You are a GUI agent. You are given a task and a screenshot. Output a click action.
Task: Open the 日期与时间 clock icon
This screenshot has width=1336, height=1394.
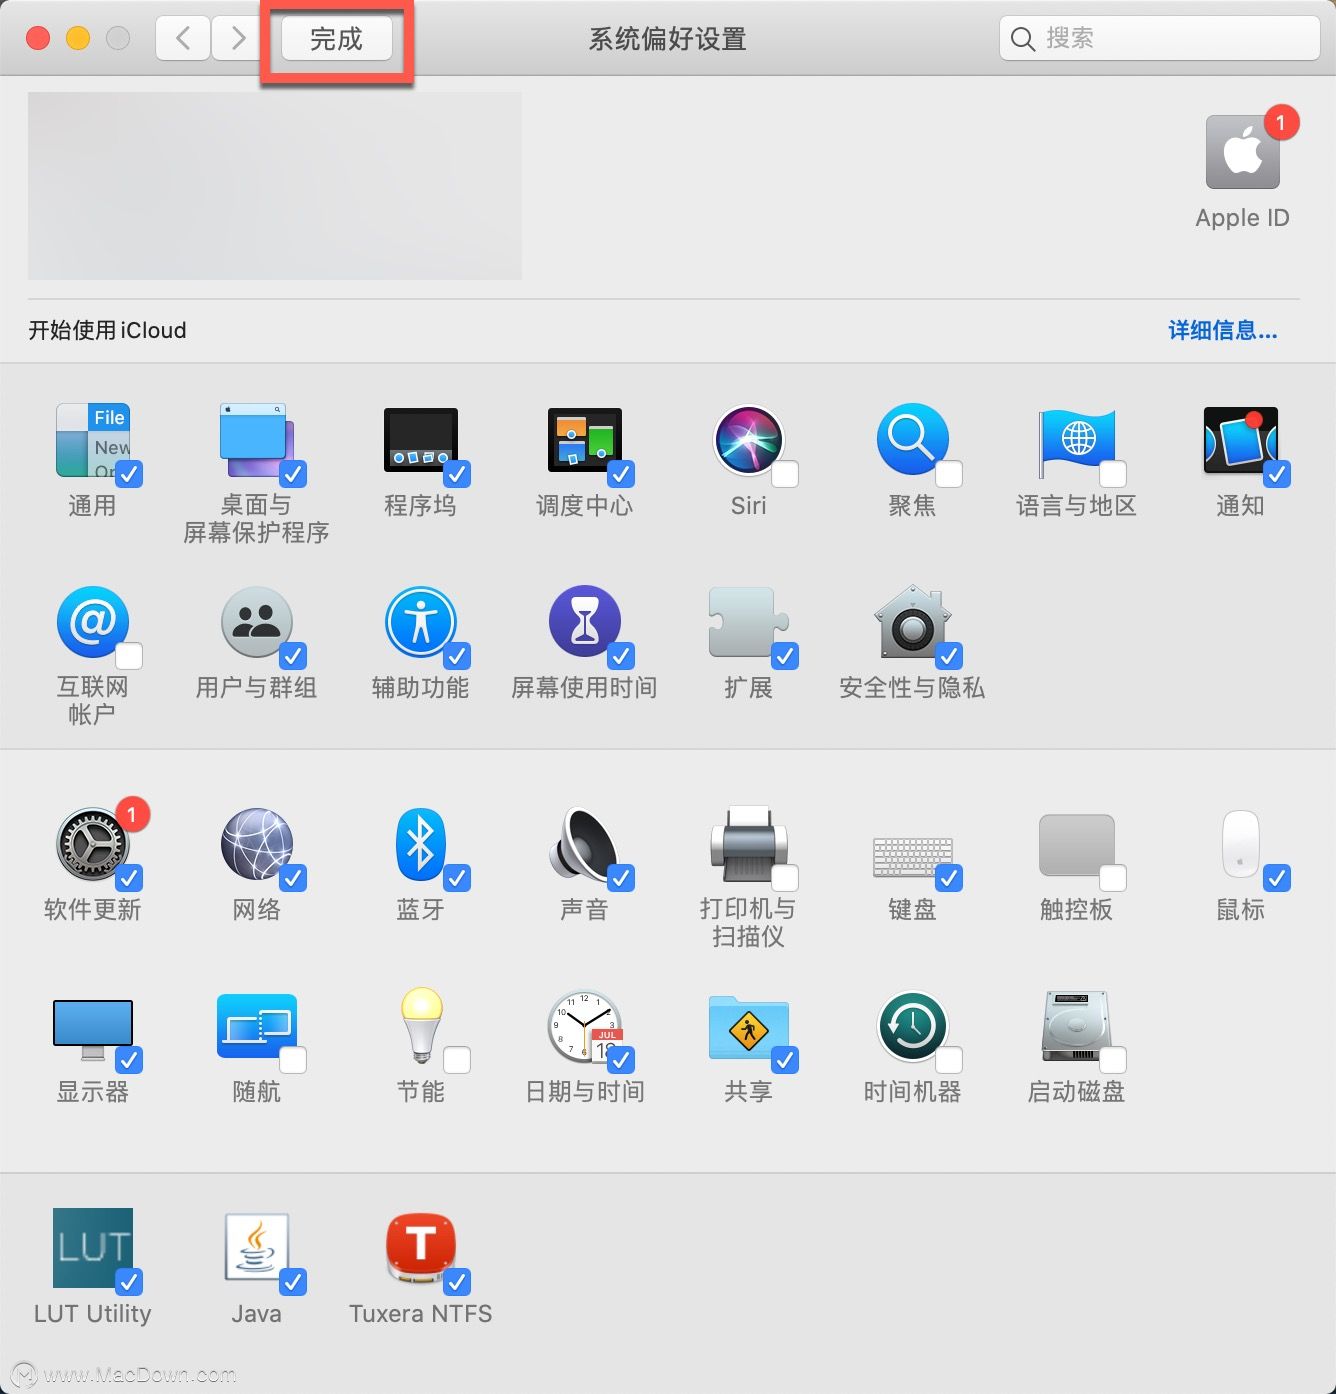(584, 1026)
